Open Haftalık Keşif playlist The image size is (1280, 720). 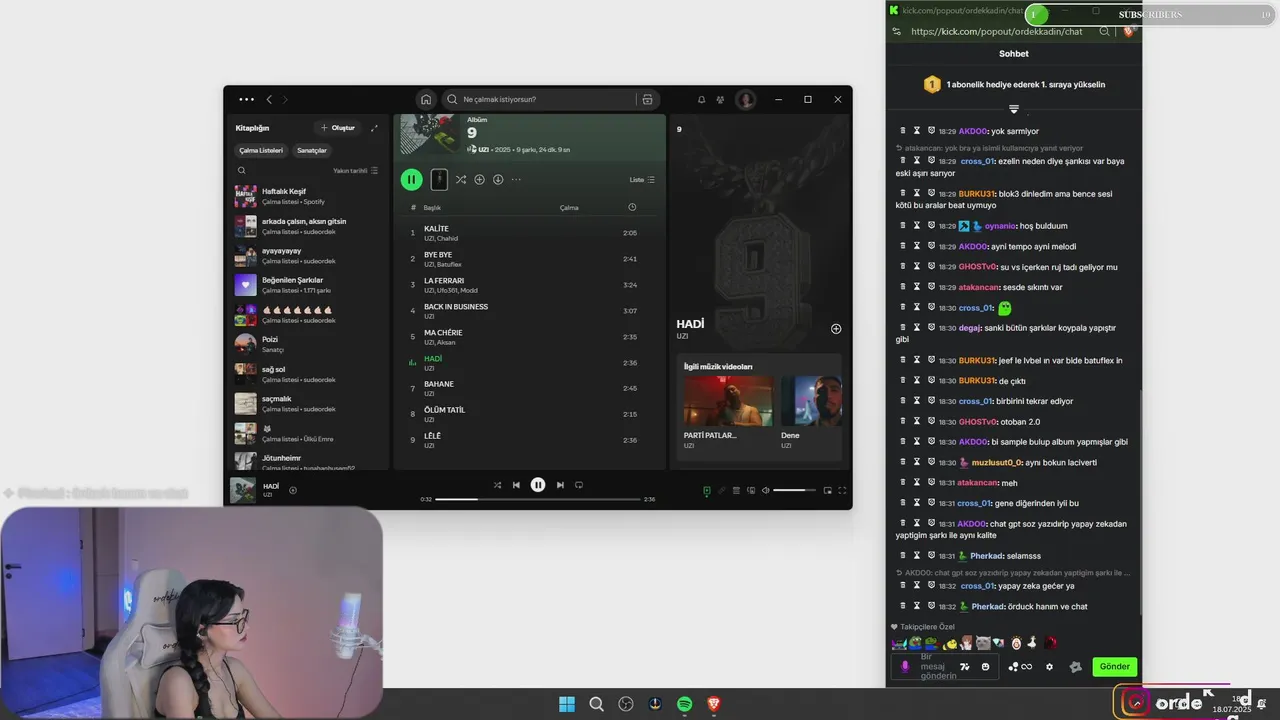click(310, 196)
